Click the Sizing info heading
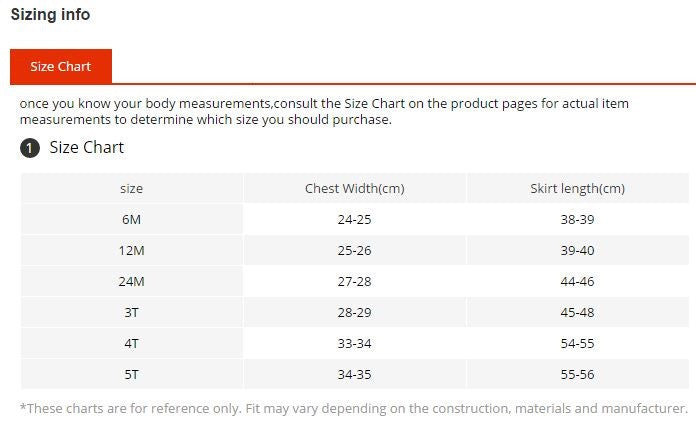 50,14
